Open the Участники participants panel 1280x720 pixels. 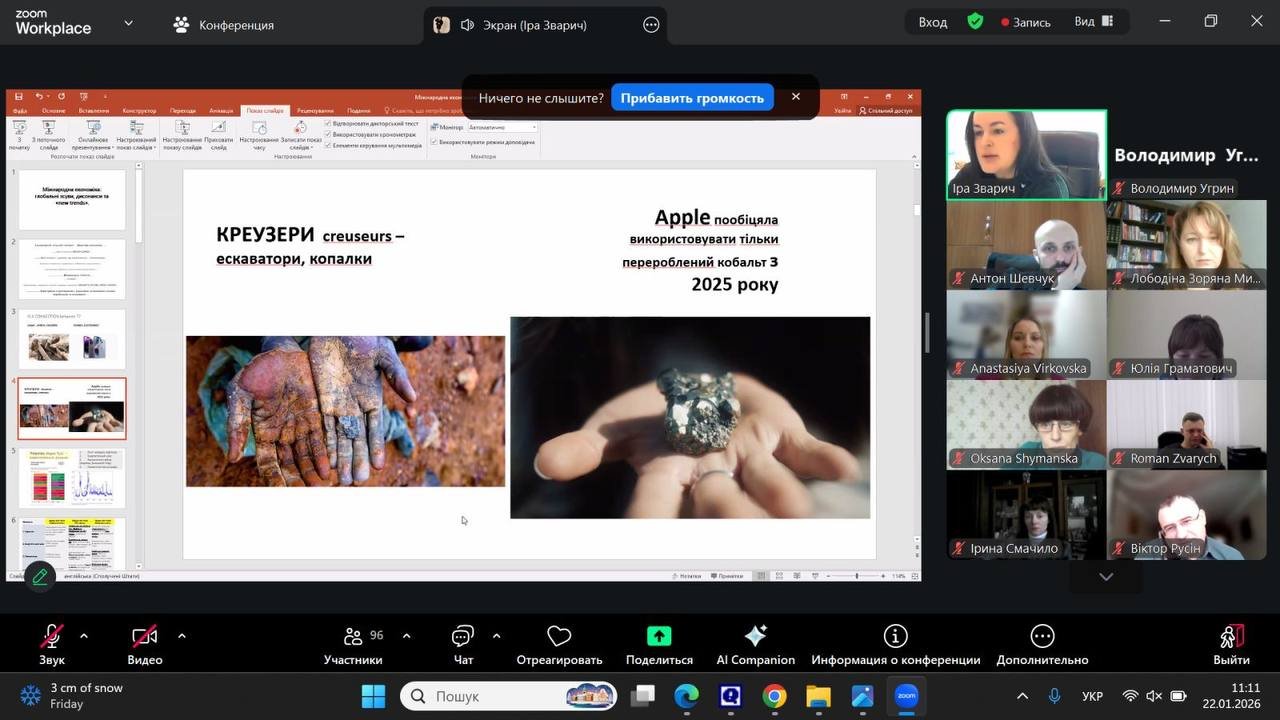point(353,637)
